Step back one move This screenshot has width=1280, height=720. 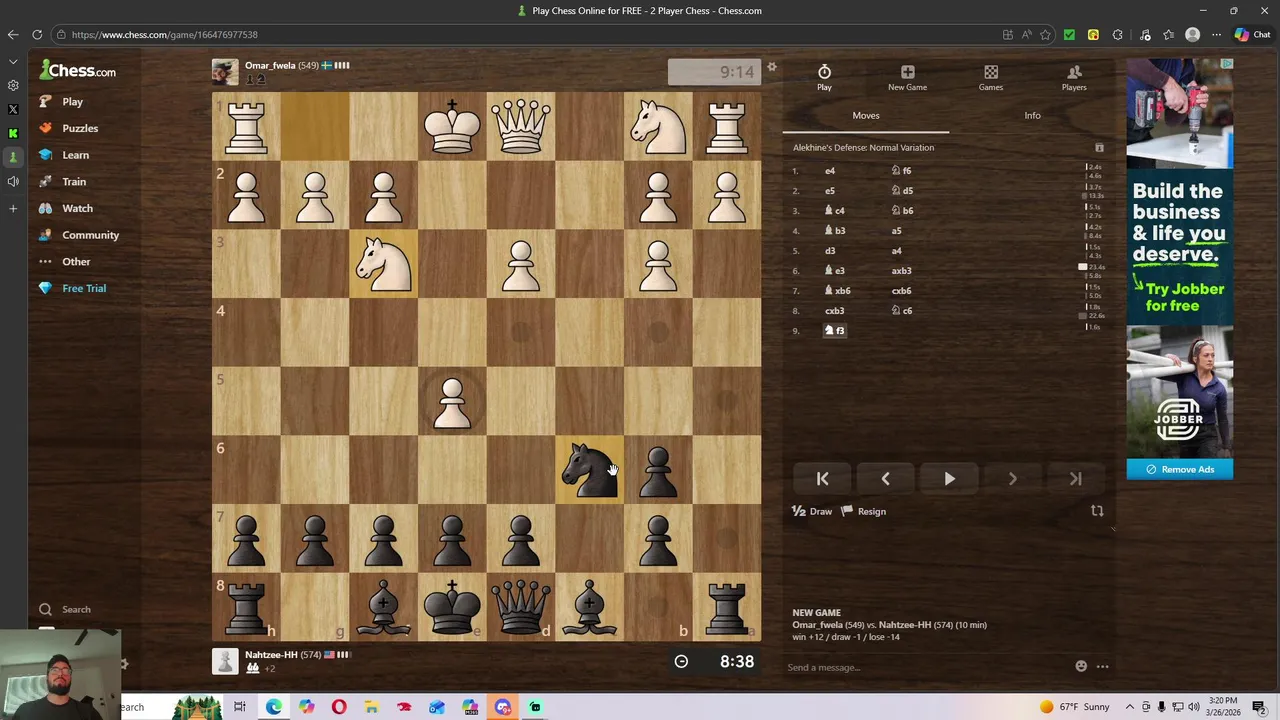(x=885, y=479)
